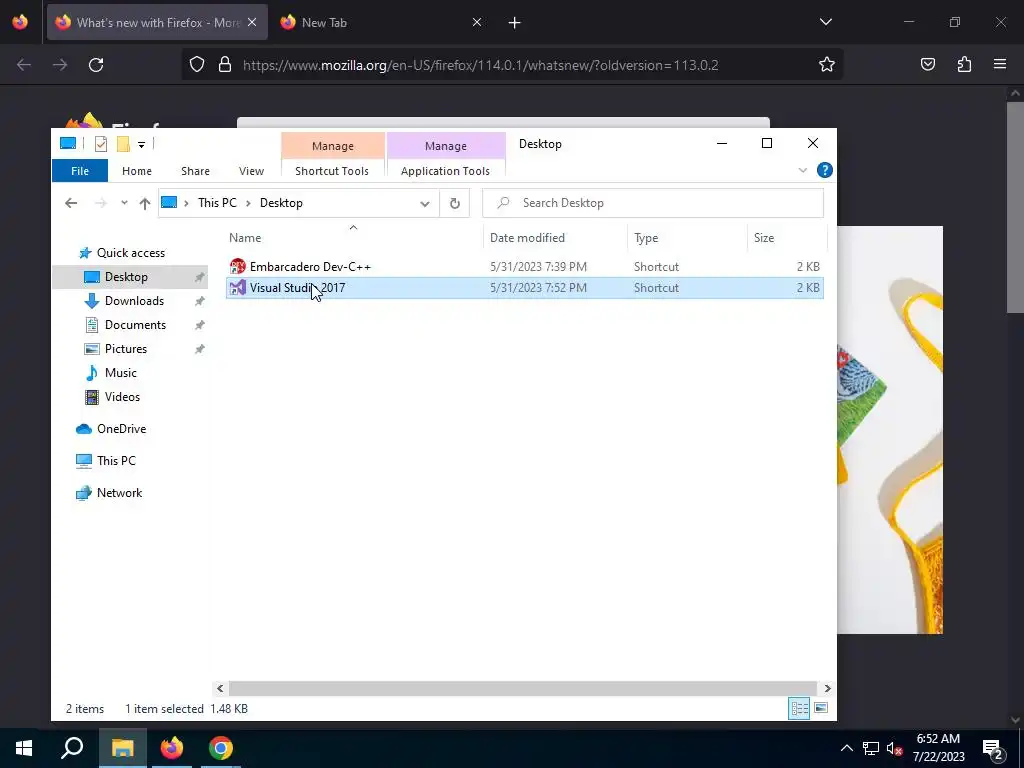Open OneDrive in the navigation pane
Viewport: 1024px width, 768px height.
(121, 429)
